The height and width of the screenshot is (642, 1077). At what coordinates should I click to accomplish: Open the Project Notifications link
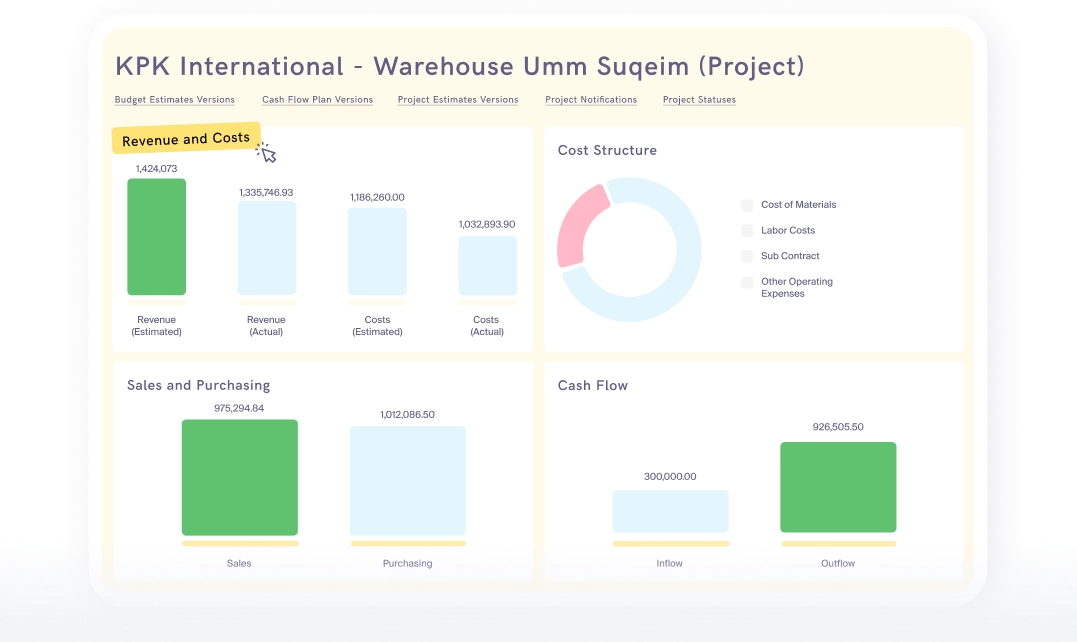[x=591, y=100]
